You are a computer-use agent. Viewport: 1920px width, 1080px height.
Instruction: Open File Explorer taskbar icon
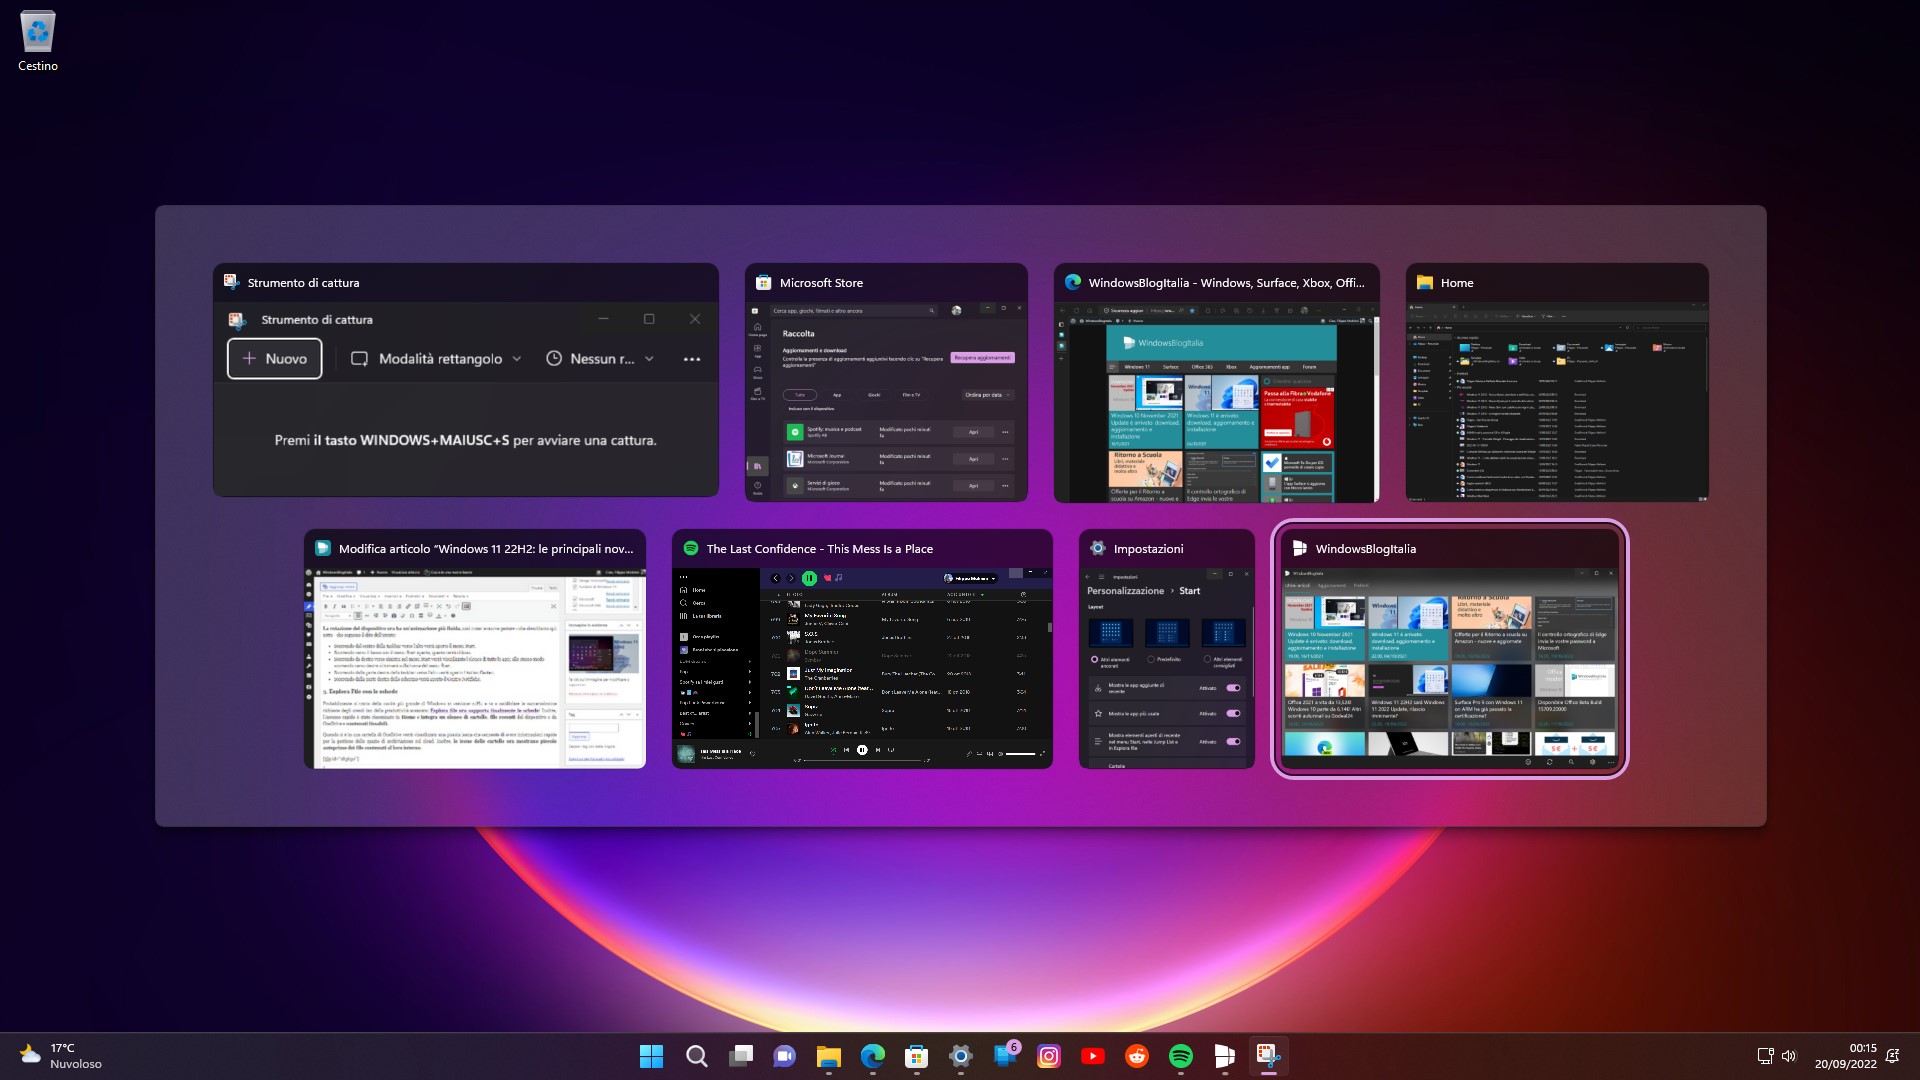[x=829, y=1056]
